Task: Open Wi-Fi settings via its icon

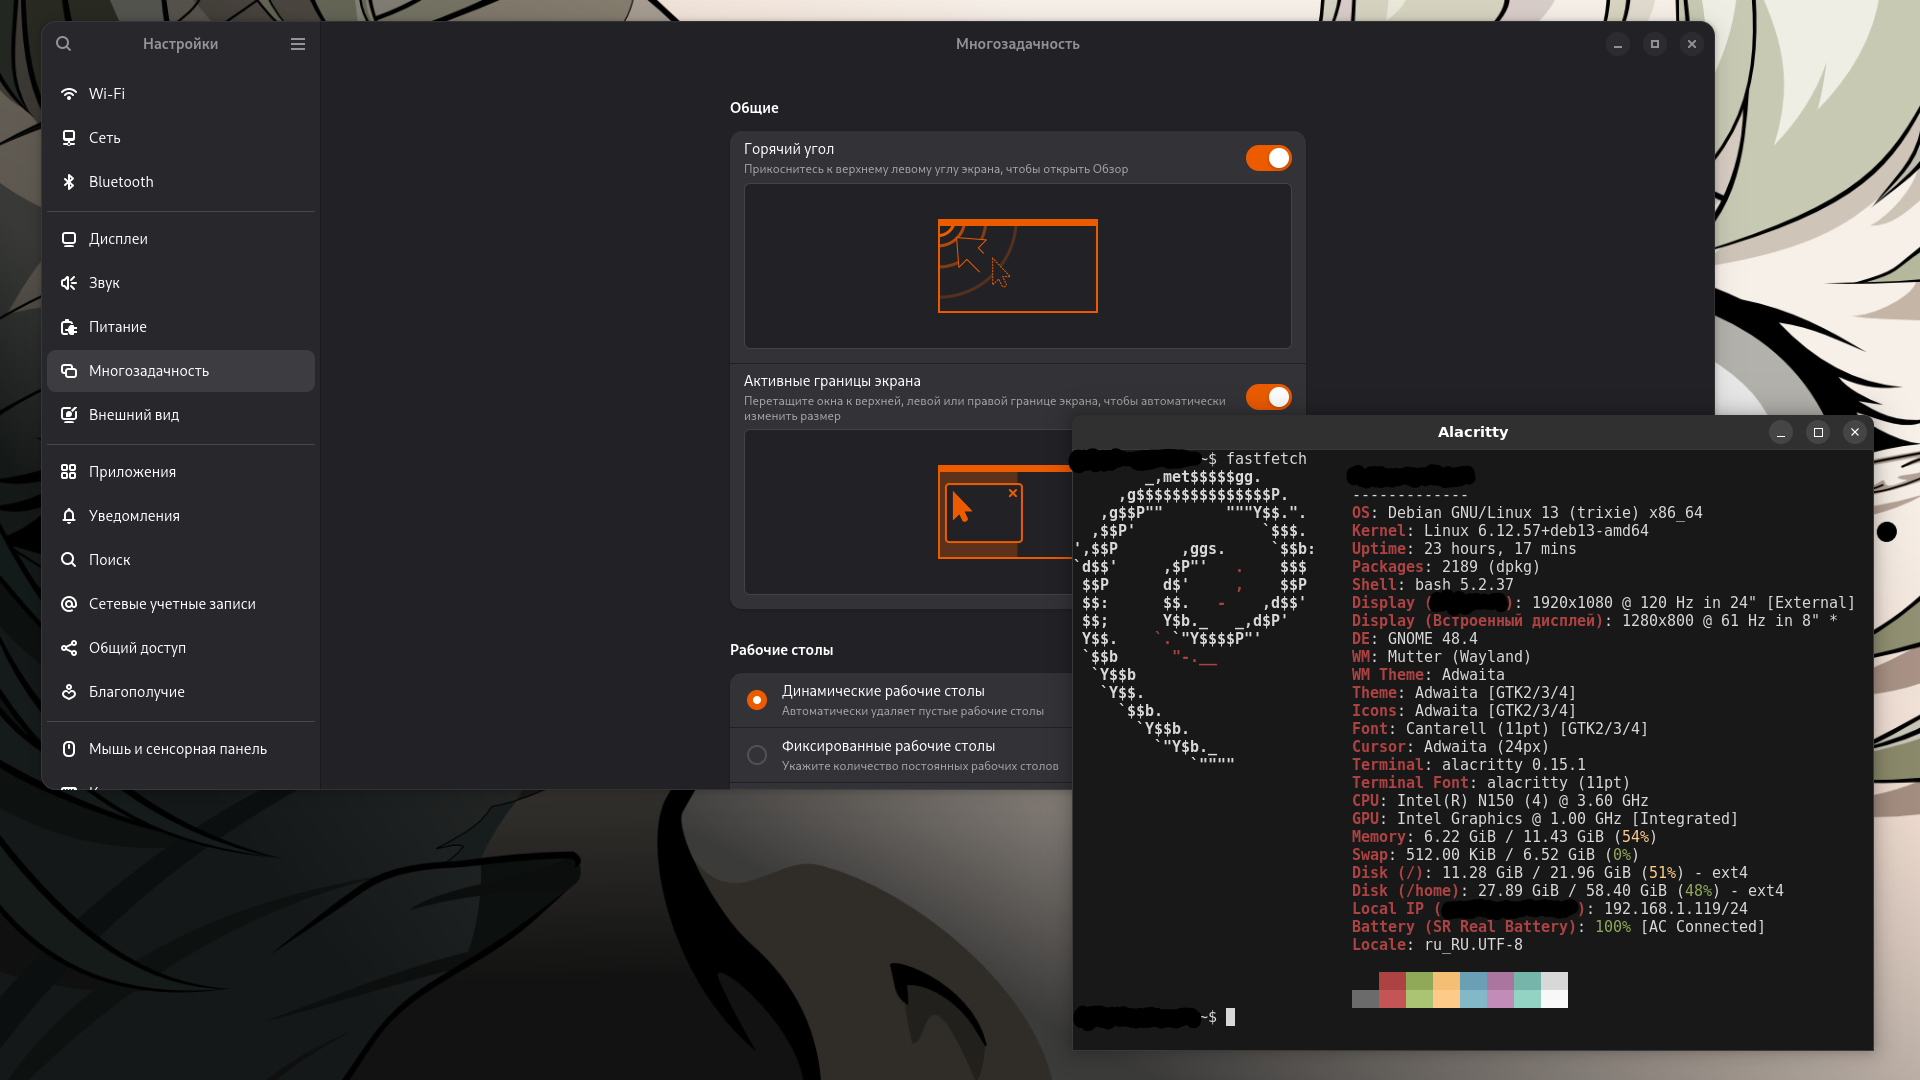Action: click(x=69, y=94)
